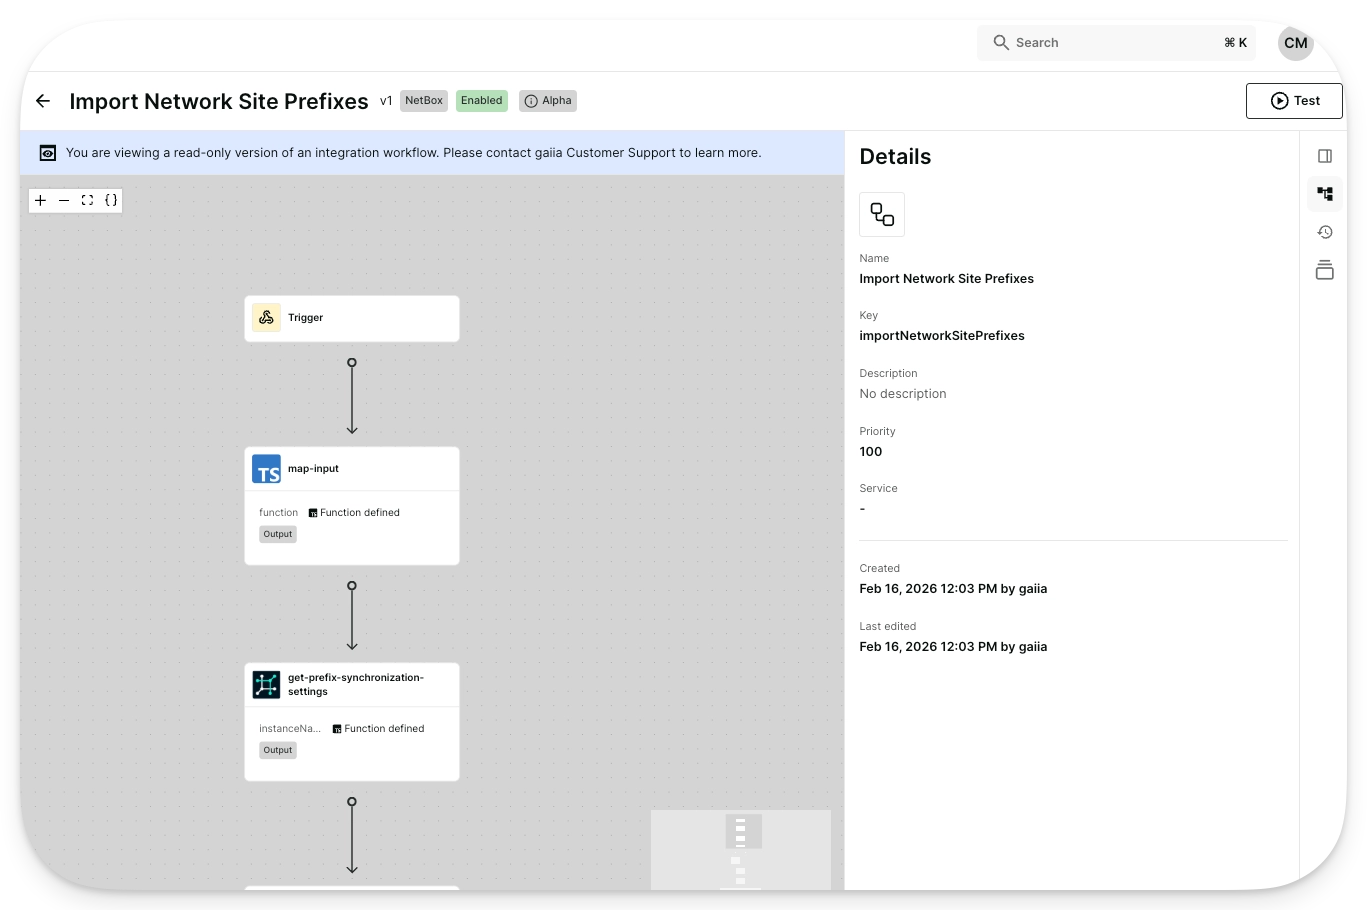Click the function label on map-input
1367x910 pixels.
[278, 513]
